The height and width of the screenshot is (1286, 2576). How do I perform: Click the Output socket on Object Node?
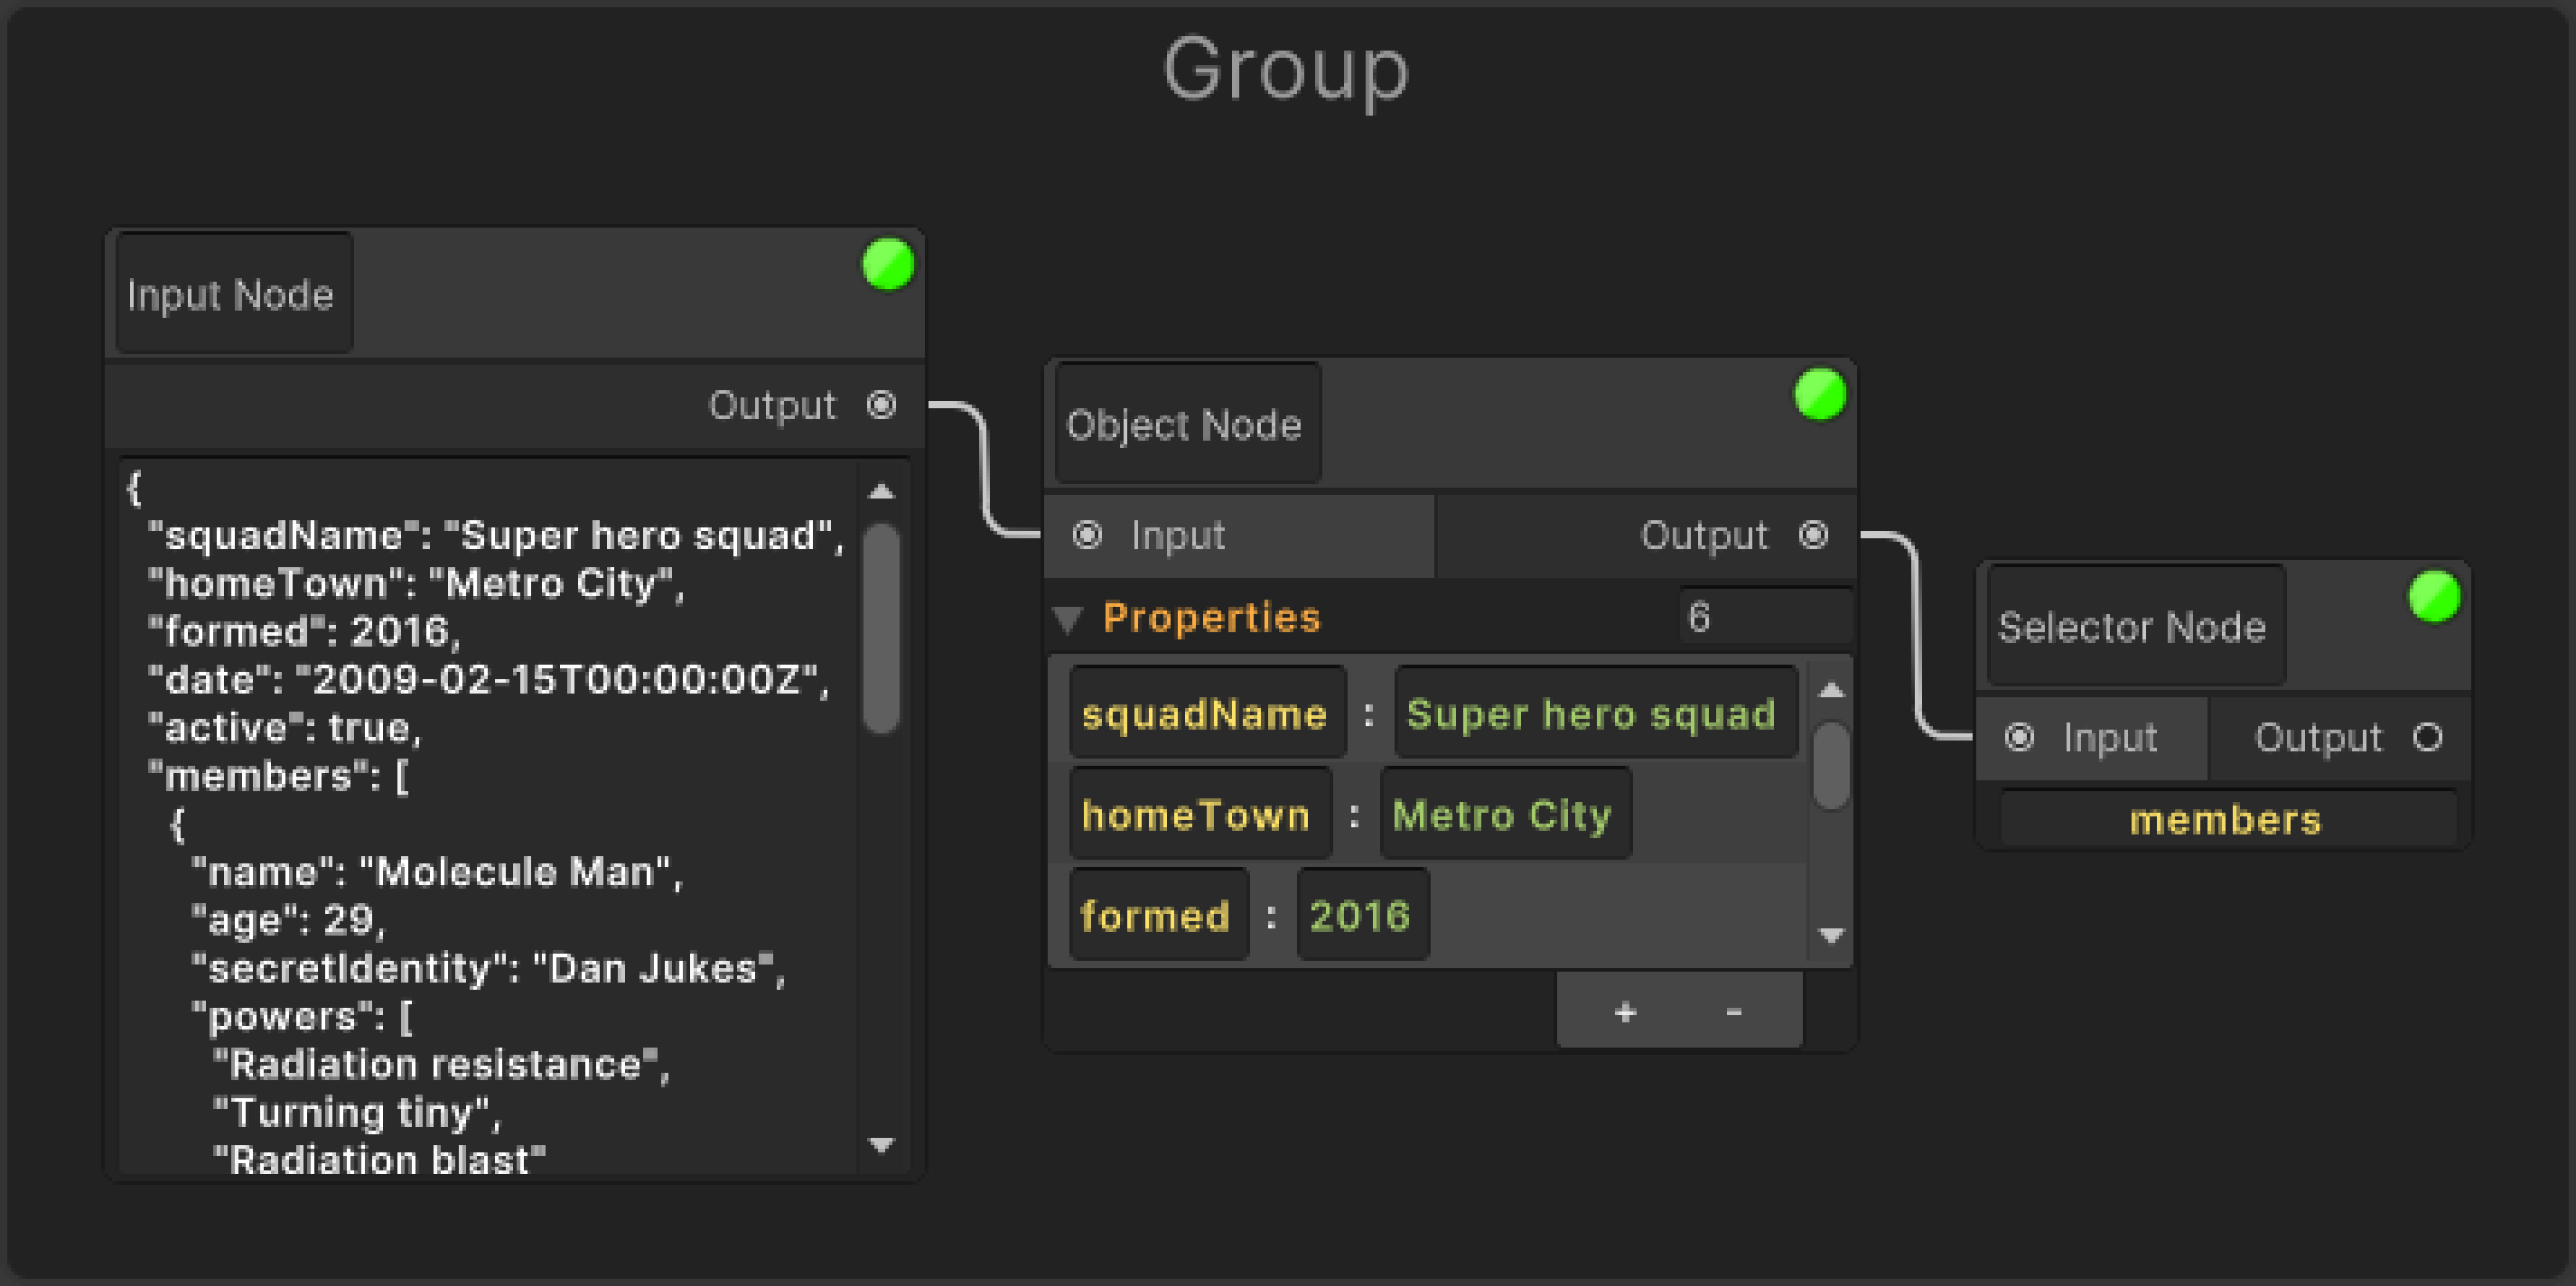(1817, 535)
